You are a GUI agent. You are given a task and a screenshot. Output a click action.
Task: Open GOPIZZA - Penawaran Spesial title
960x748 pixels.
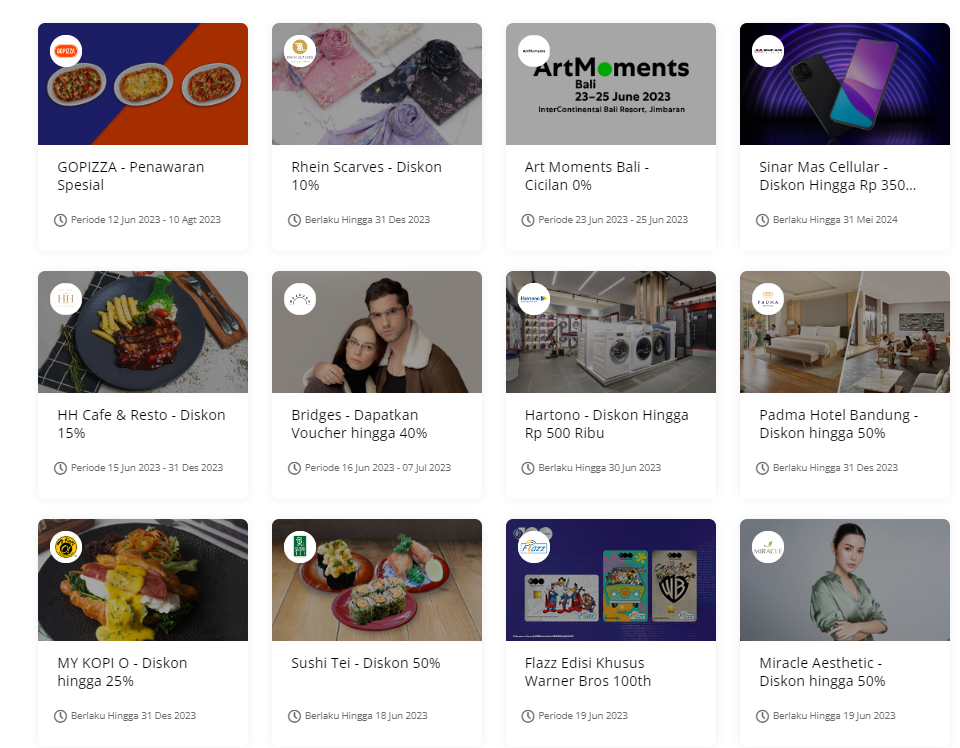coord(130,176)
